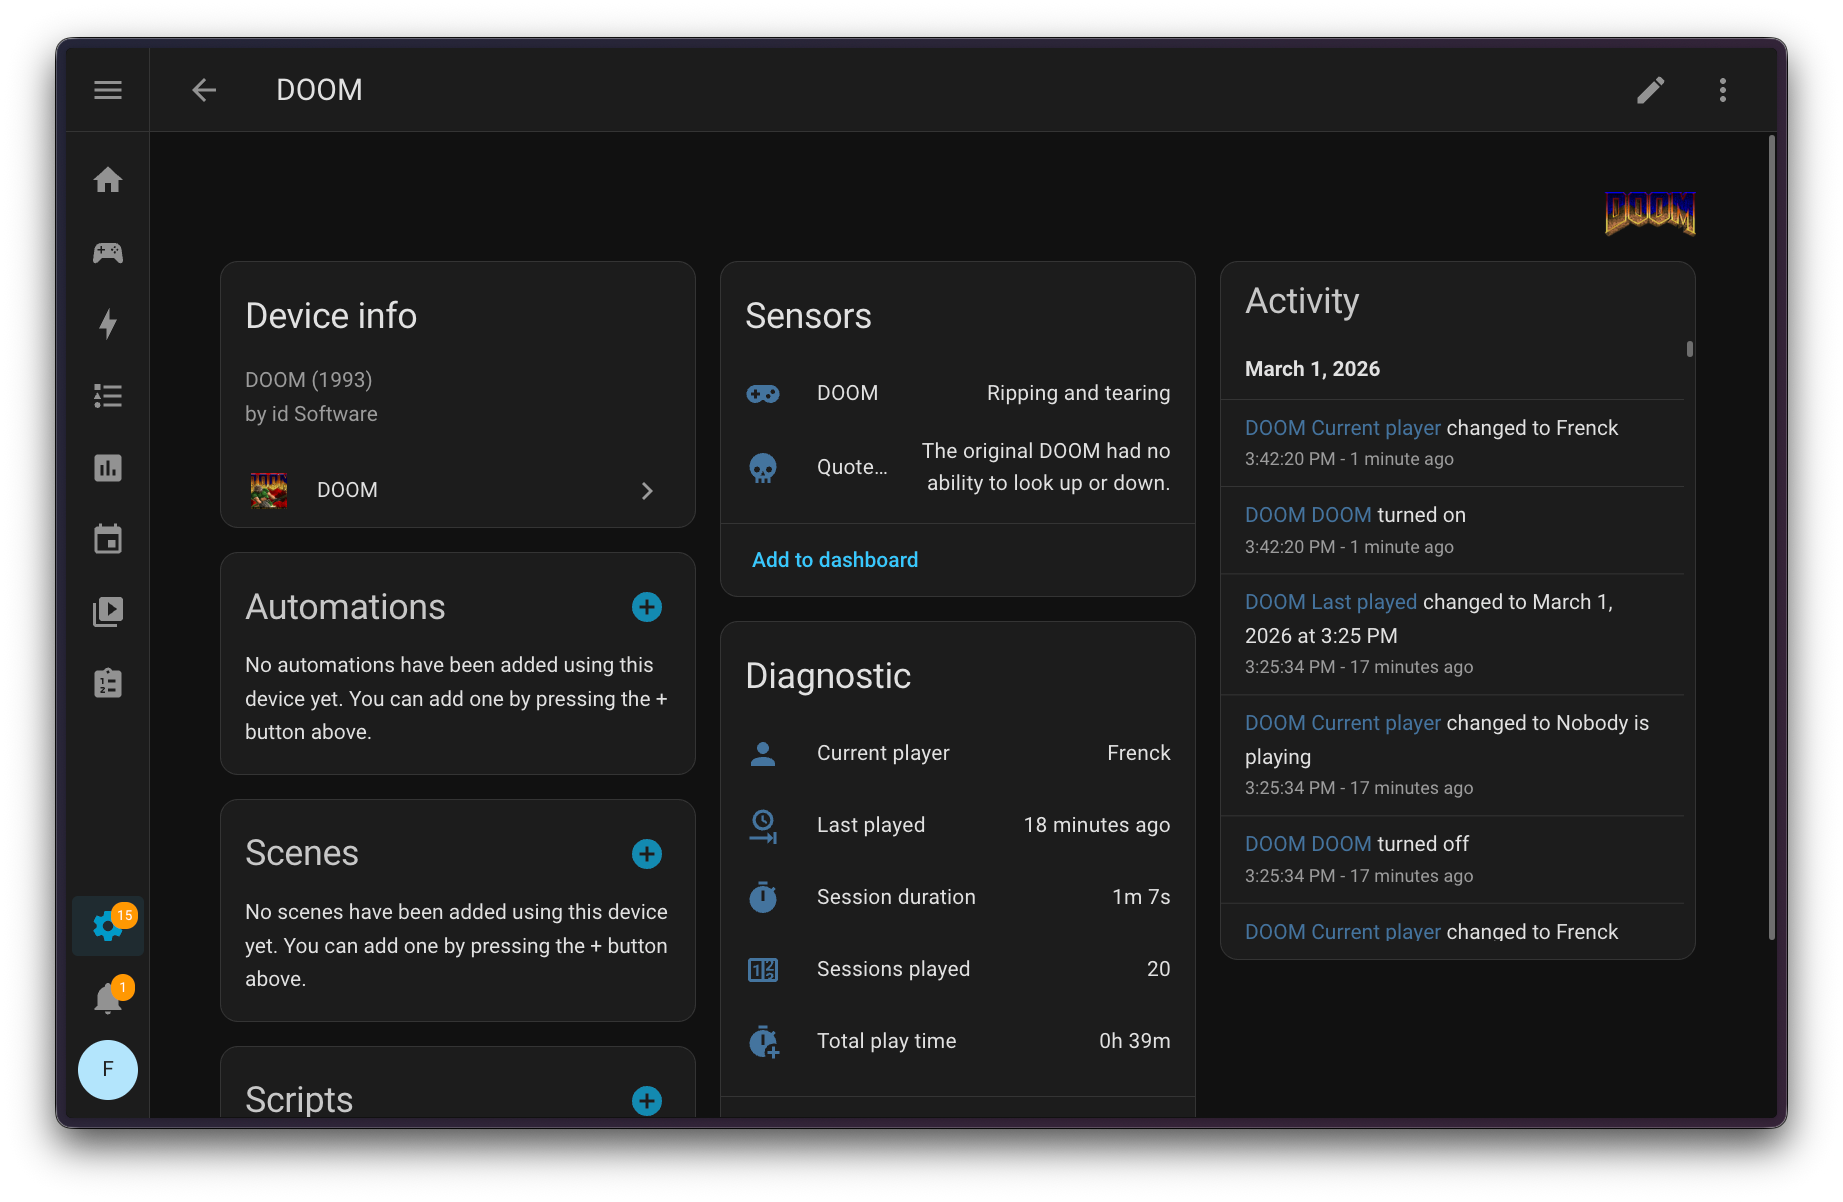Open the three-dot overflow menu
Image resolution: width=1843 pixels, height=1202 pixels.
pos(1723,90)
